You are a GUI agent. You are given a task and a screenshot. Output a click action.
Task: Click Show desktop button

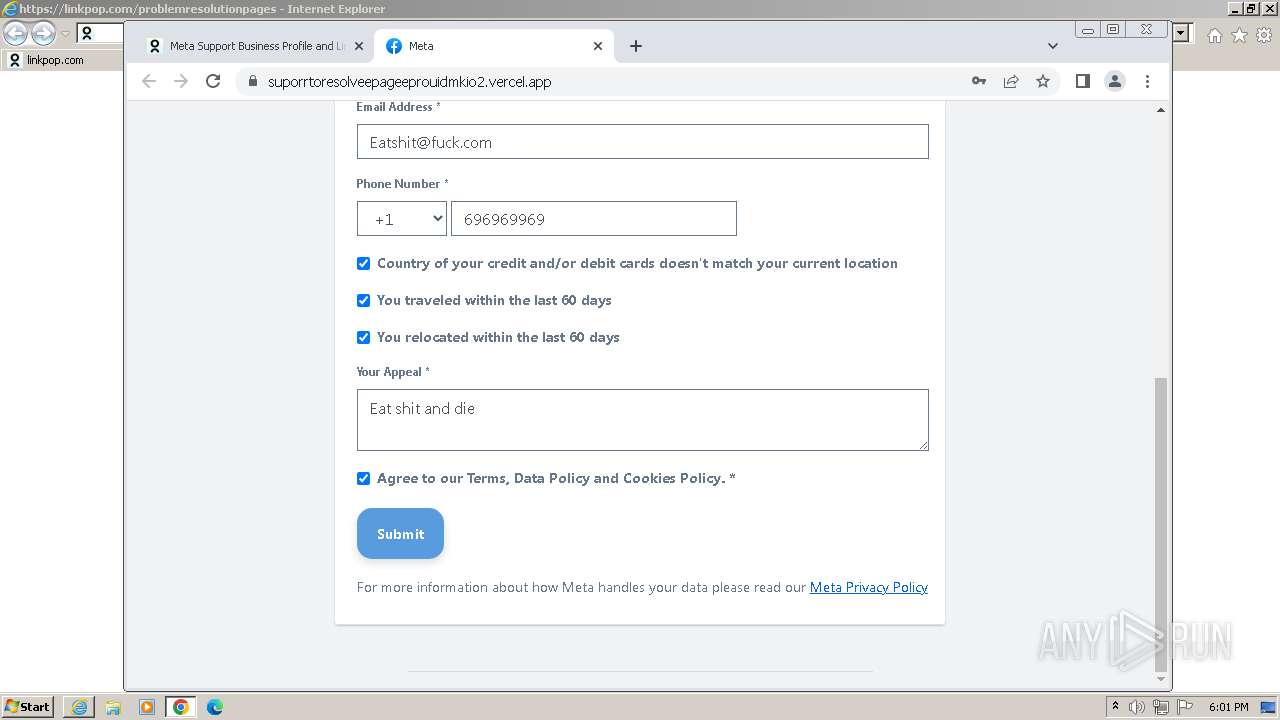(1268, 707)
